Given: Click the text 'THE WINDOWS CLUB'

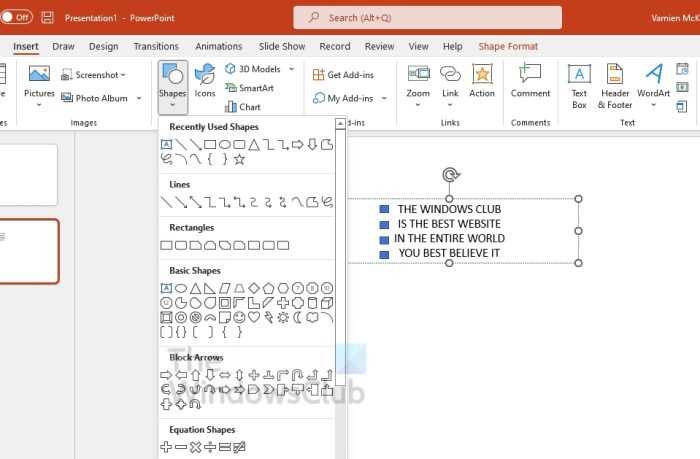Looking at the screenshot, I should pyautogui.click(x=449, y=209).
